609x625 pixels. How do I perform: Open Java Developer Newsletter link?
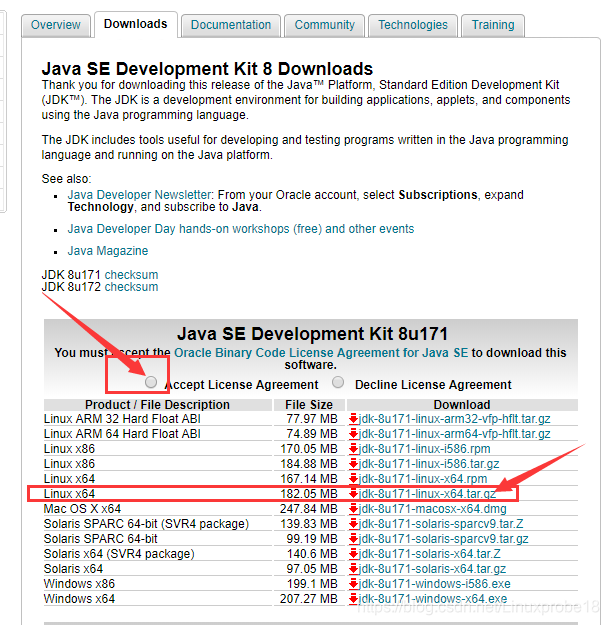click(139, 195)
